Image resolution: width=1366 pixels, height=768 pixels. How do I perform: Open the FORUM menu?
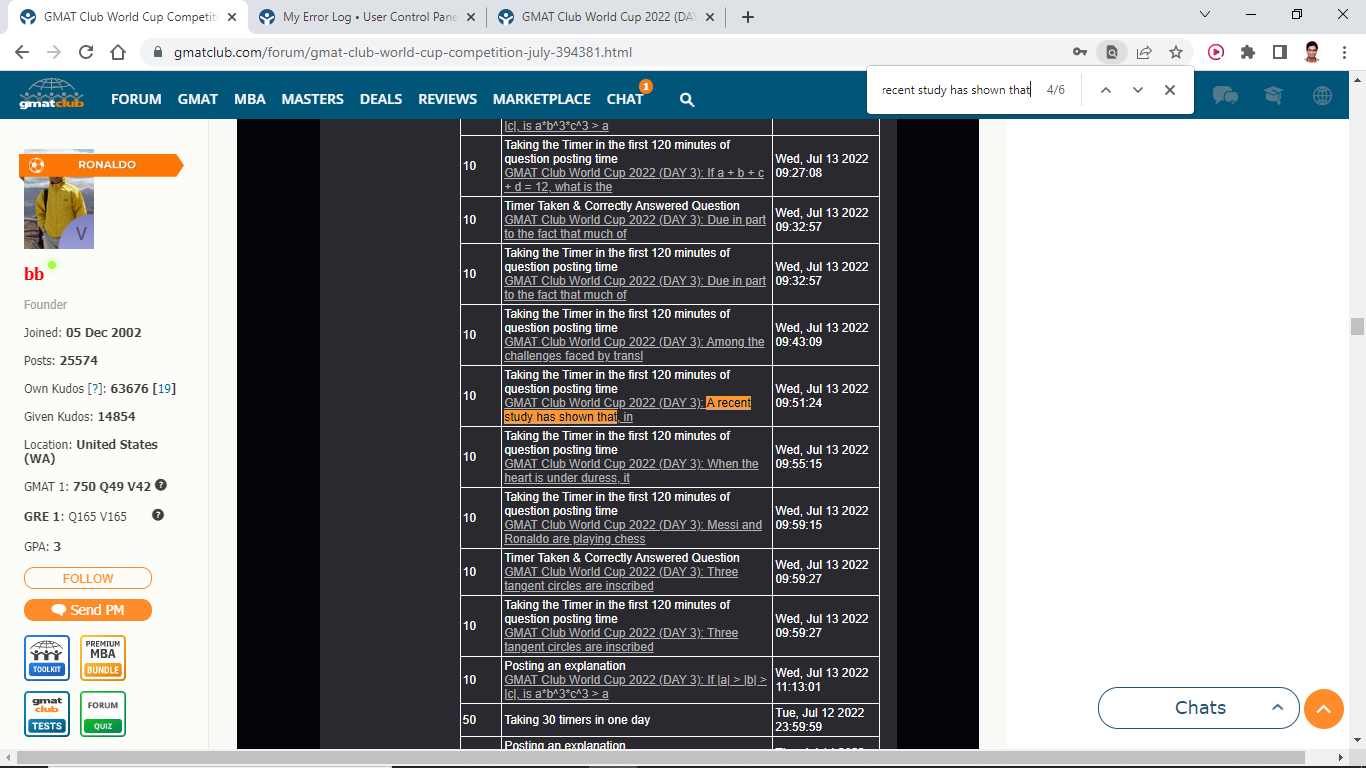click(136, 99)
